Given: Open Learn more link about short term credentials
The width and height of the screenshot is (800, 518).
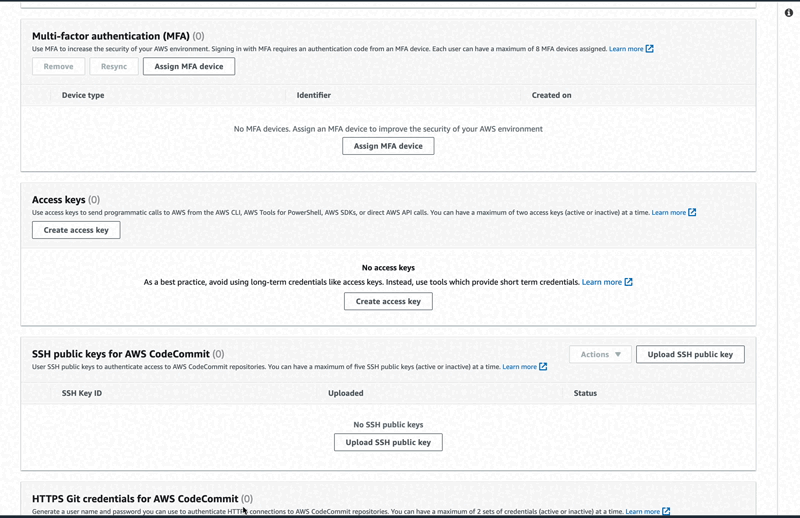Looking at the screenshot, I should (x=602, y=282).
